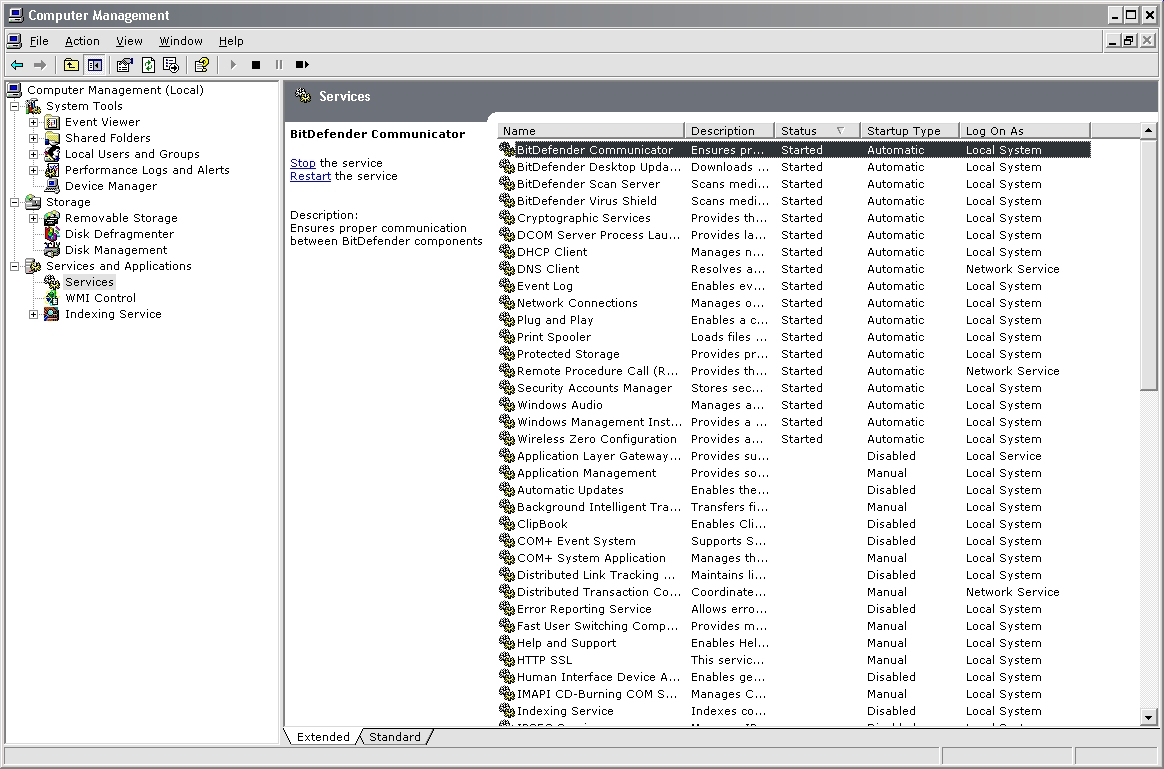This screenshot has height=769, width=1164.
Task: Sort by the Name column header
Action: coord(590,131)
